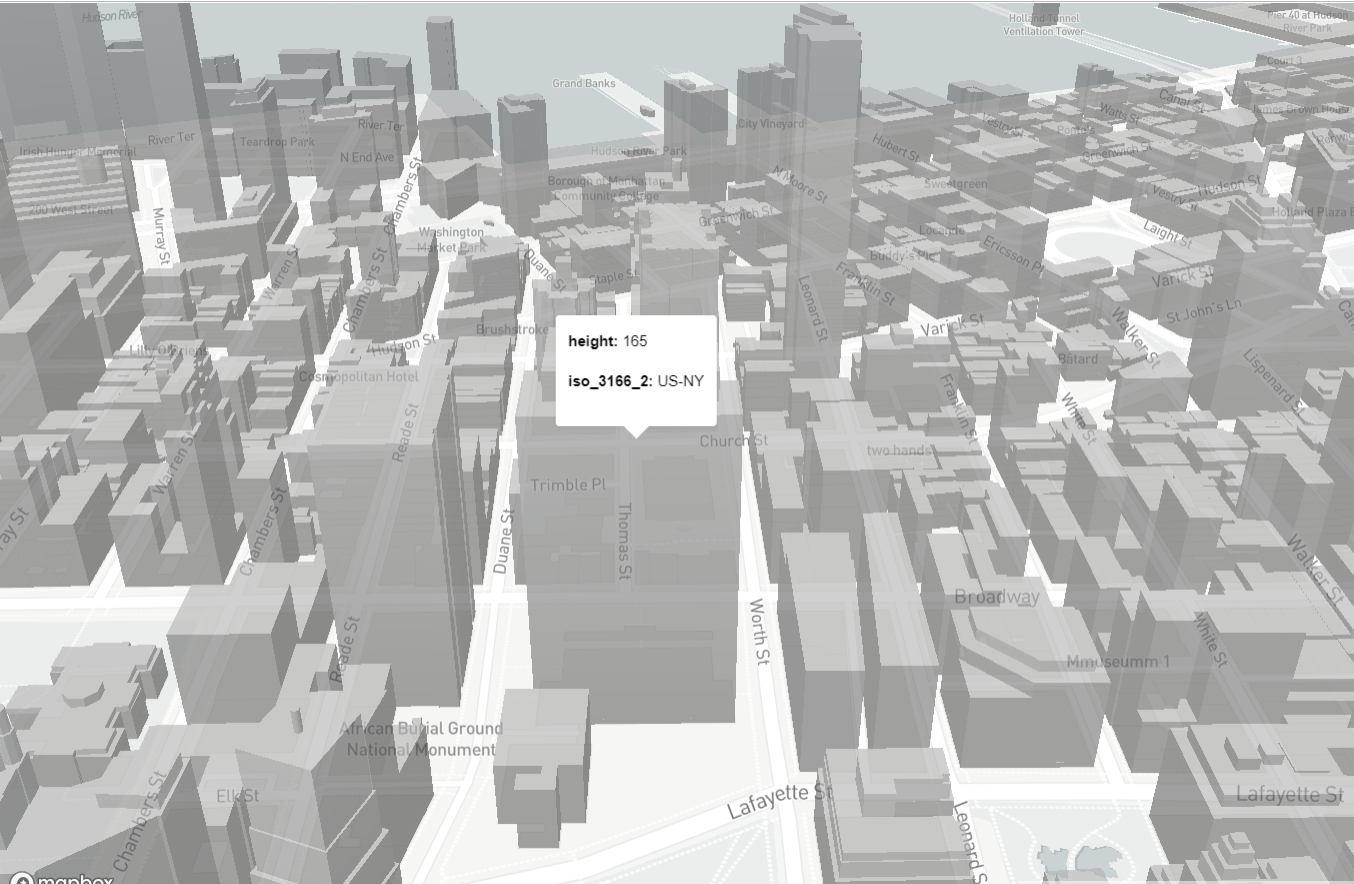Image resolution: width=1354 pixels, height=884 pixels.
Task: Click the City Vineyard label
Action: coord(771,124)
